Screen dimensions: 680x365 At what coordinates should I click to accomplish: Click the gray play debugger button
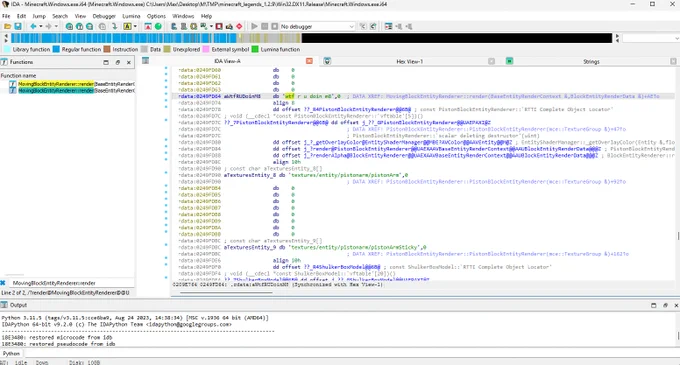tap(254, 26)
